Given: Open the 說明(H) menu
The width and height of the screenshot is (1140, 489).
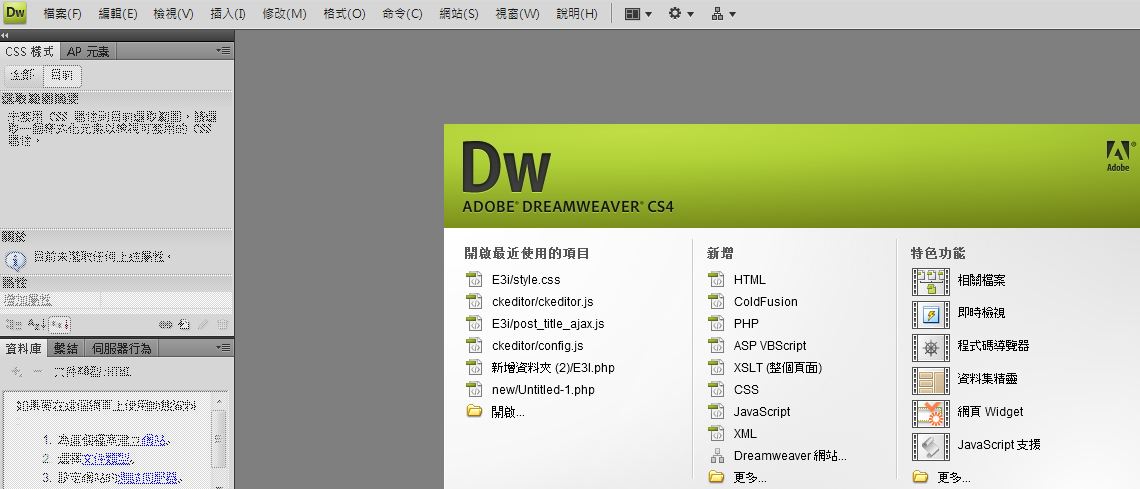Looking at the screenshot, I should [x=577, y=14].
